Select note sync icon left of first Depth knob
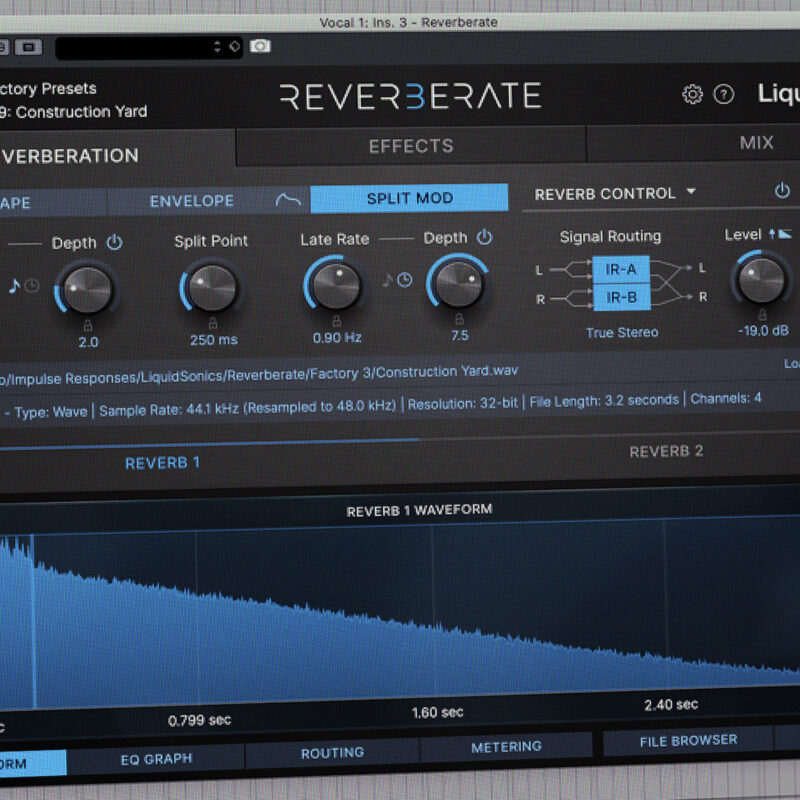The height and width of the screenshot is (800, 800). 14,286
